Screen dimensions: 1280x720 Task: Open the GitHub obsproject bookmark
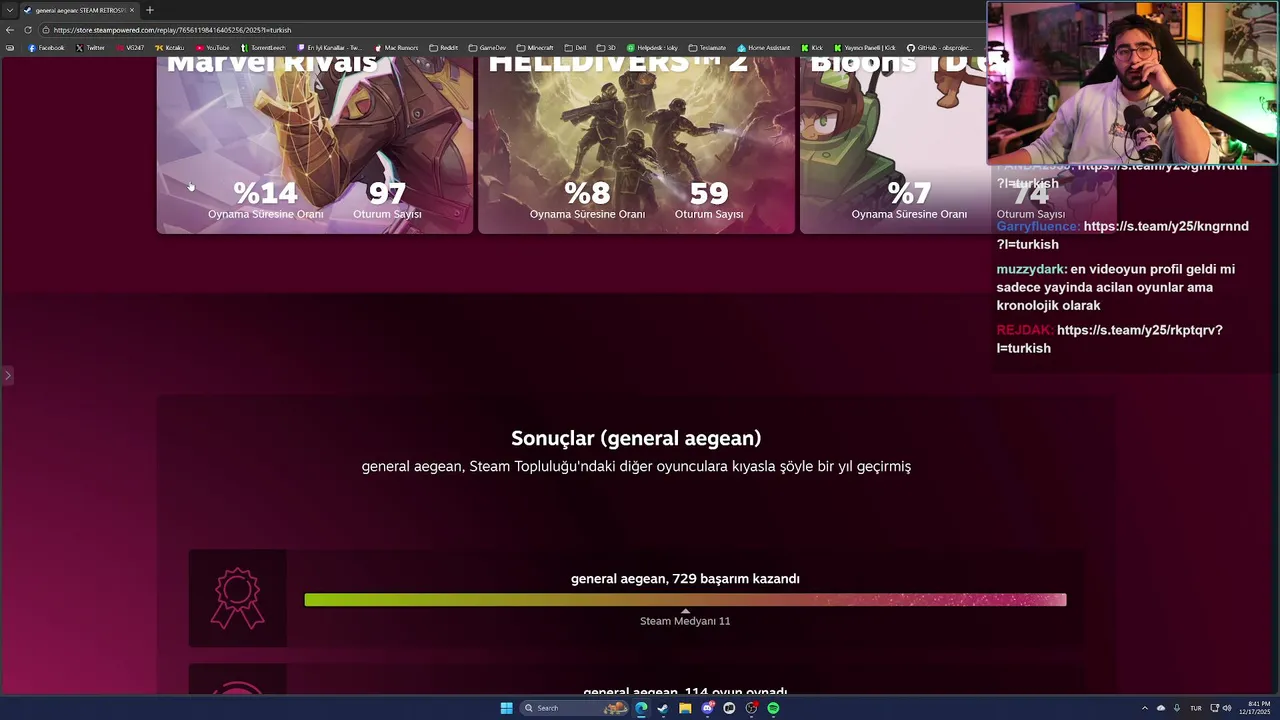(x=939, y=48)
